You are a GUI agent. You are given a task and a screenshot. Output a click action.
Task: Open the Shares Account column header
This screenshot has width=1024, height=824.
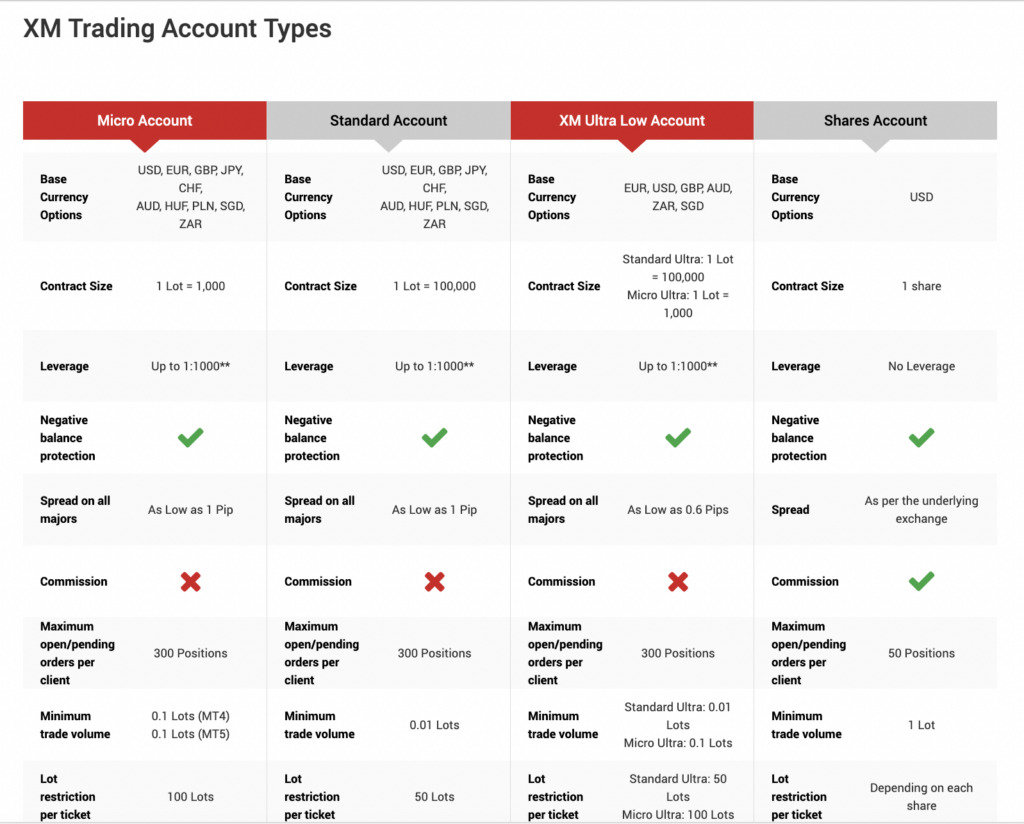tap(875, 120)
